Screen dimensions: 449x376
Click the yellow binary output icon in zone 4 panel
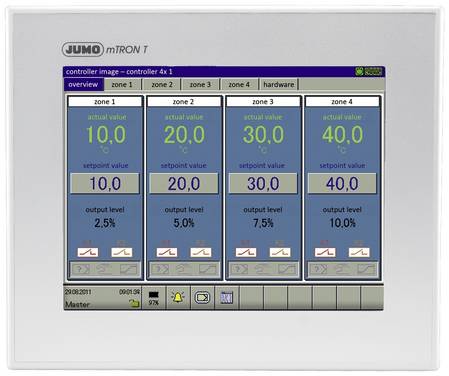click(359, 252)
